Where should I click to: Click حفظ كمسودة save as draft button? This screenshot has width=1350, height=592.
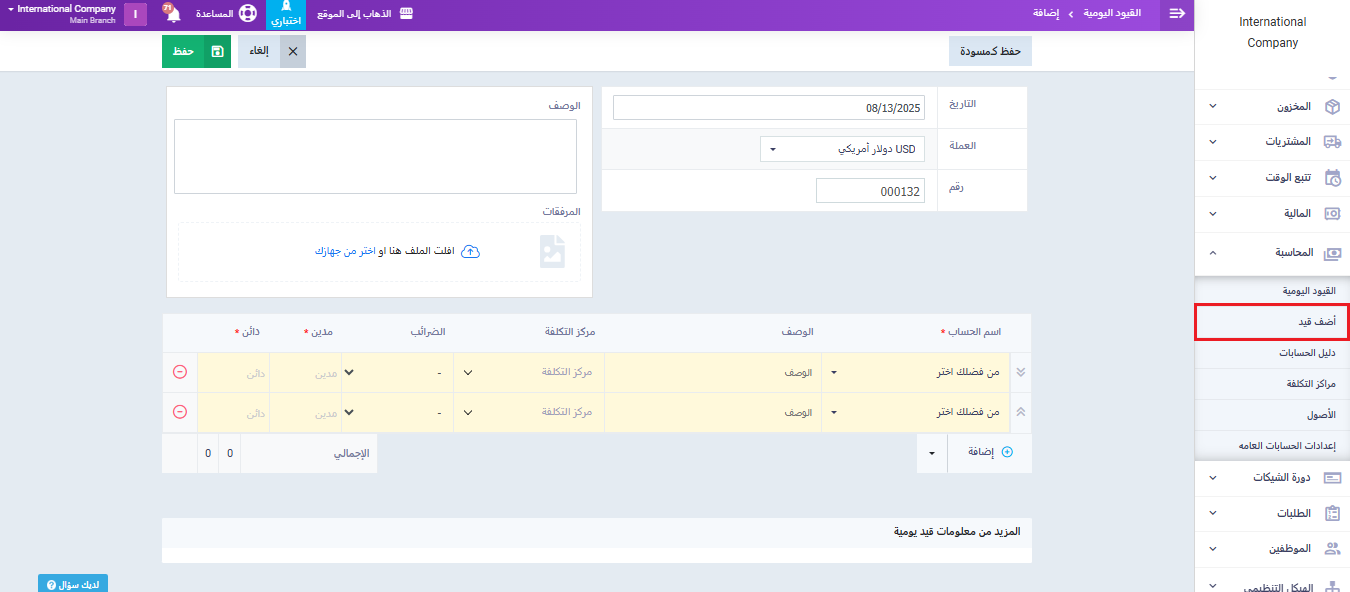[990, 51]
